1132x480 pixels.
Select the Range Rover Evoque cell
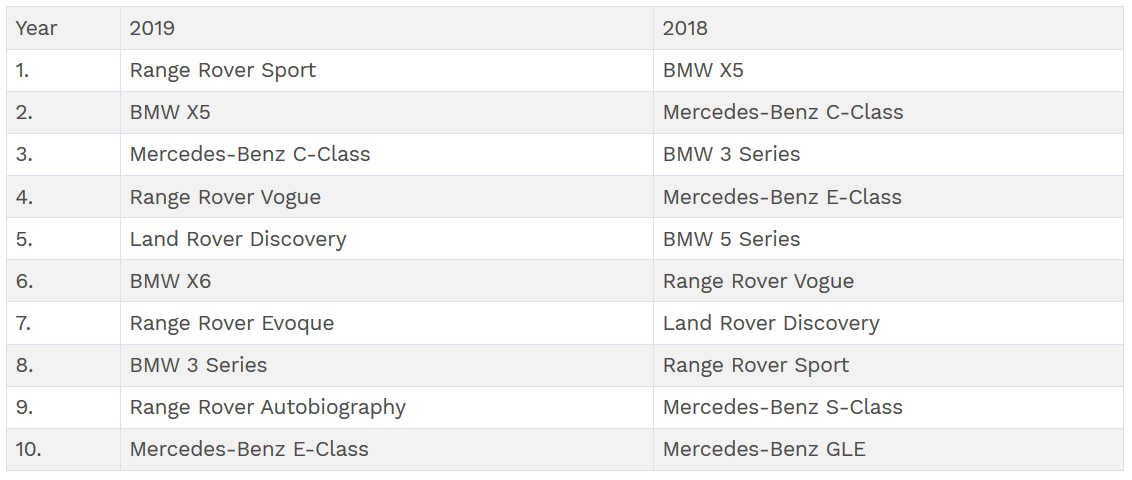(232, 323)
